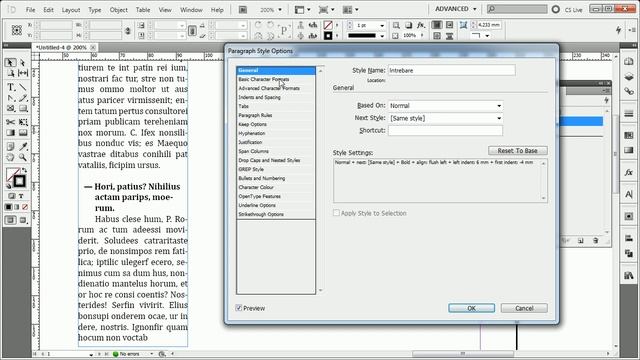Image resolution: width=640 pixels, height=360 pixels.
Task: Click the Shortcut input field
Action: pos(445,131)
